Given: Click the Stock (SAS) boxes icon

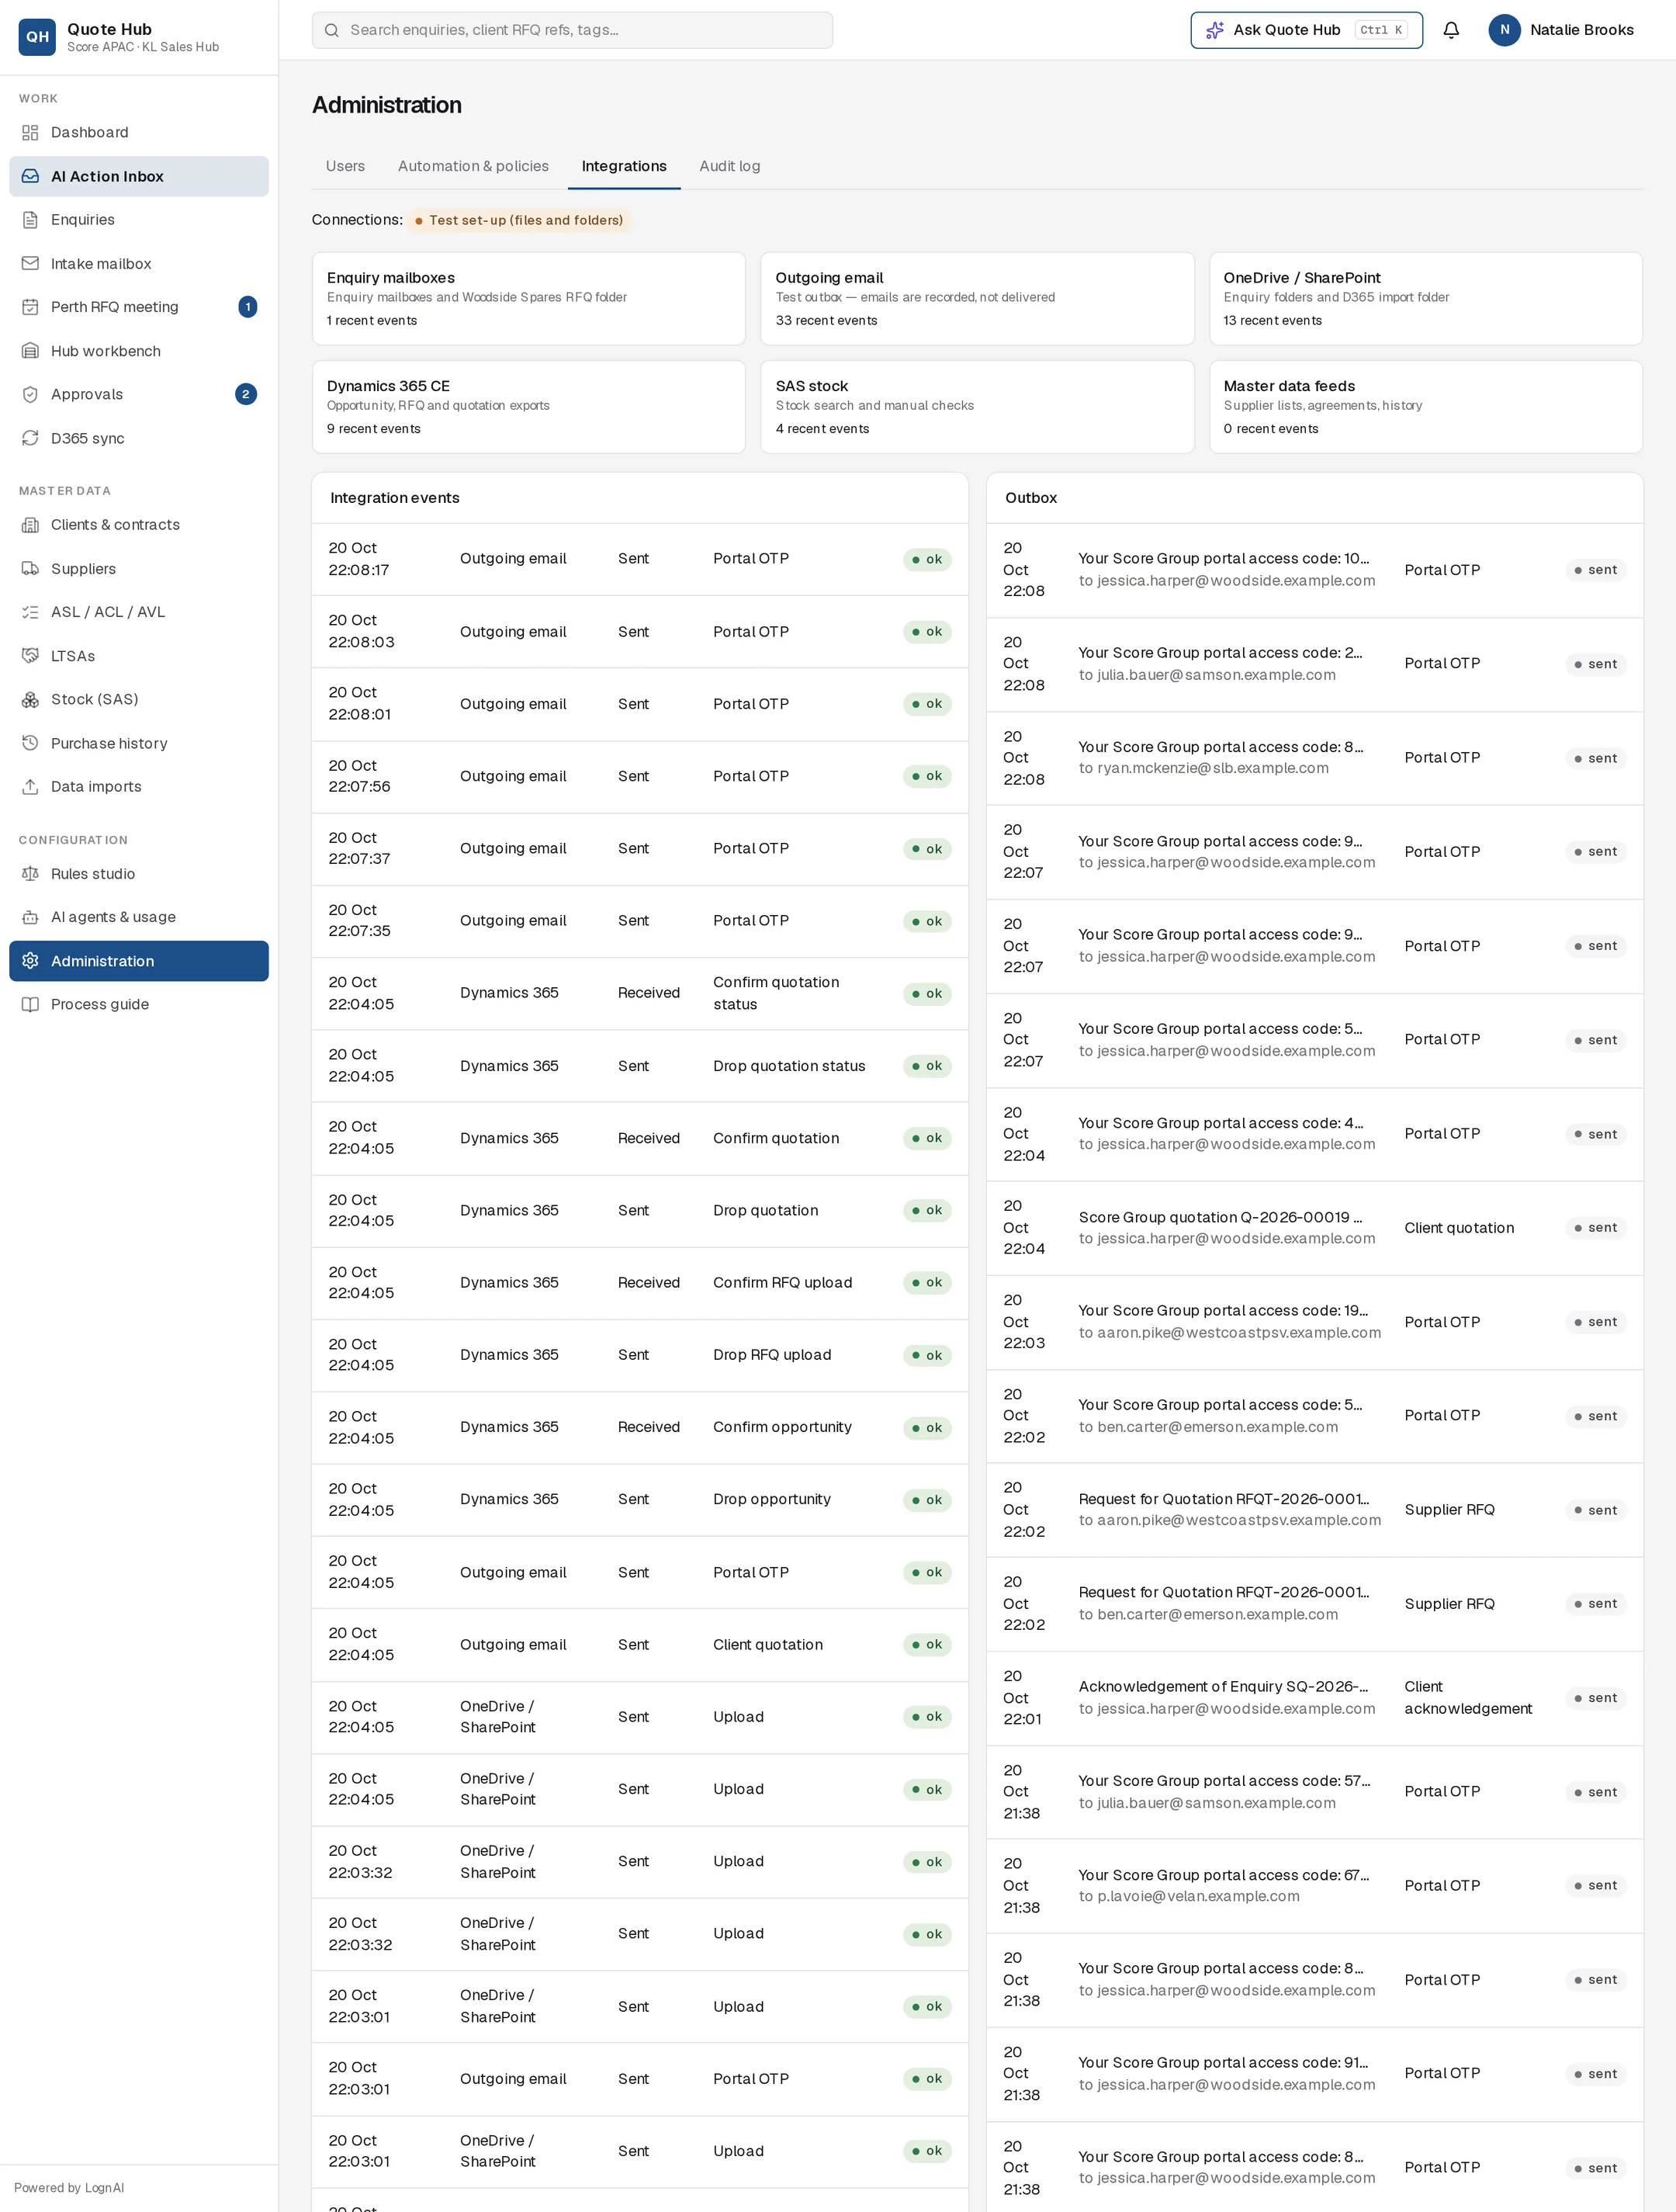Looking at the screenshot, I should 30,700.
